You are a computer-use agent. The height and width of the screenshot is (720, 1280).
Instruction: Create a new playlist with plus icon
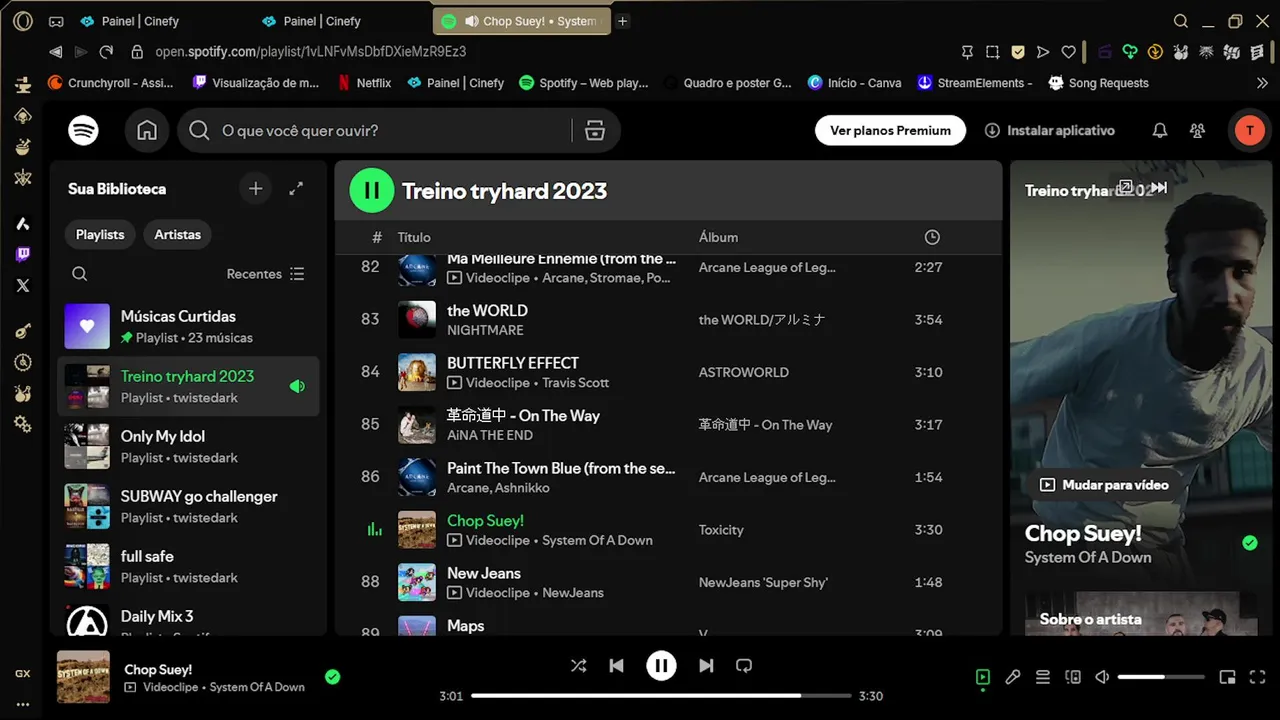[256, 188]
